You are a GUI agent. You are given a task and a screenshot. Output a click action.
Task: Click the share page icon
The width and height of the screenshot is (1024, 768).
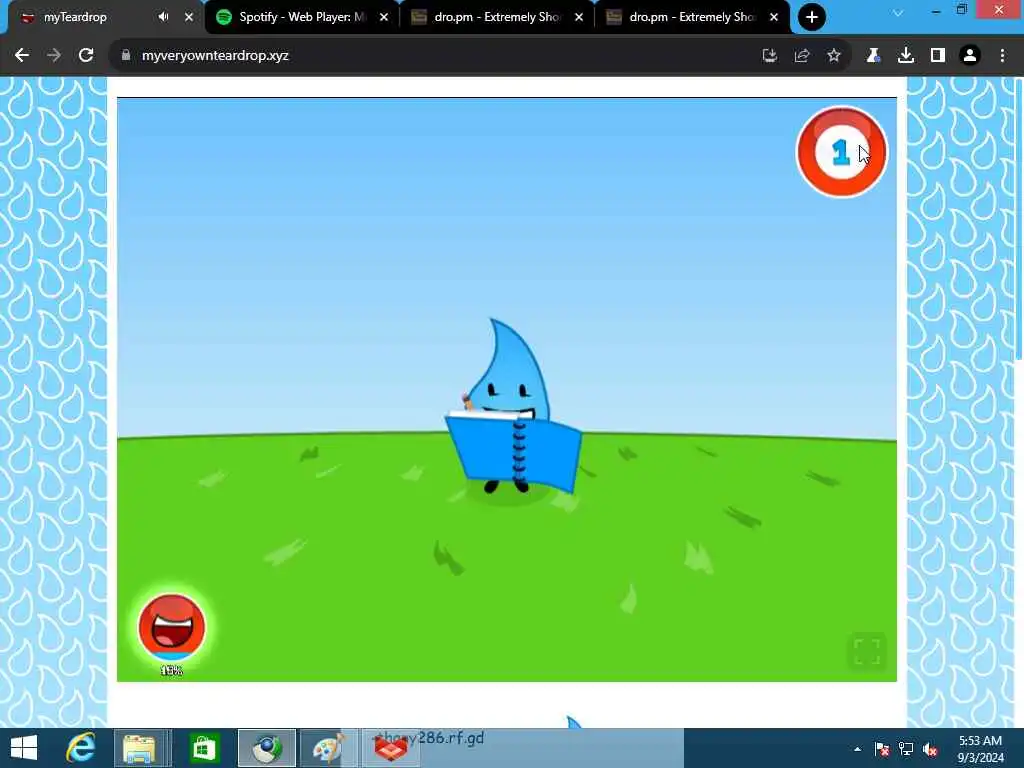pyautogui.click(x=802, y=56)
